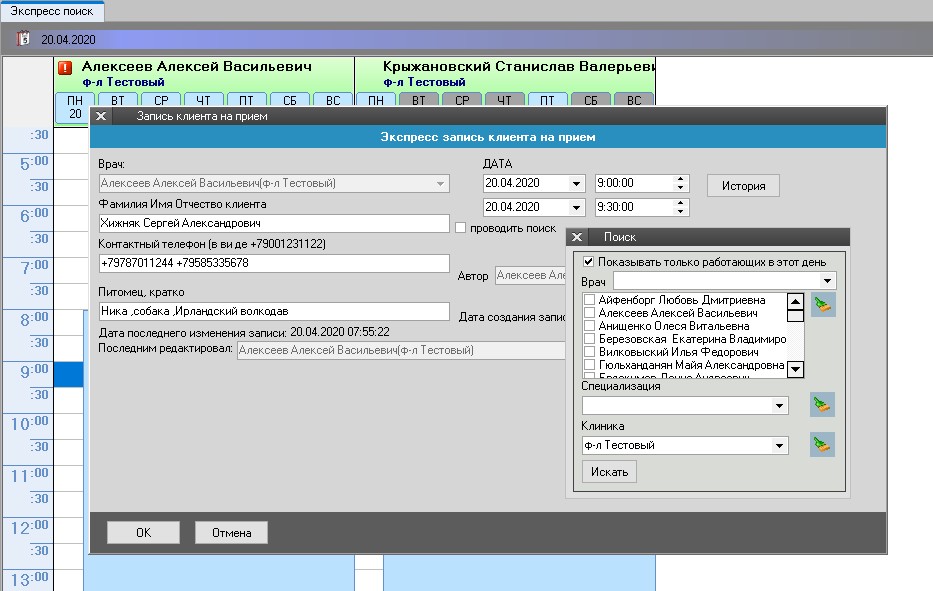The width and height of the screenshot is (933, 591).
Task: Expand the Специализация dropdown
Action: pos(780,406)
